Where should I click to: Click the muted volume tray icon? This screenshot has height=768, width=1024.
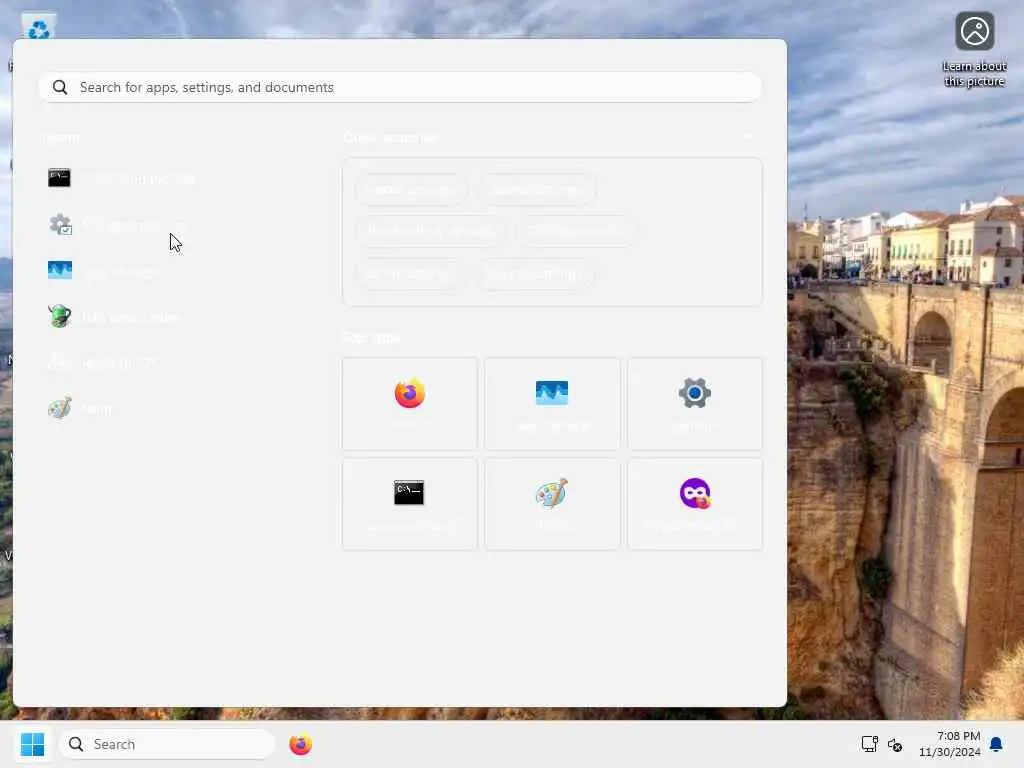895,744
